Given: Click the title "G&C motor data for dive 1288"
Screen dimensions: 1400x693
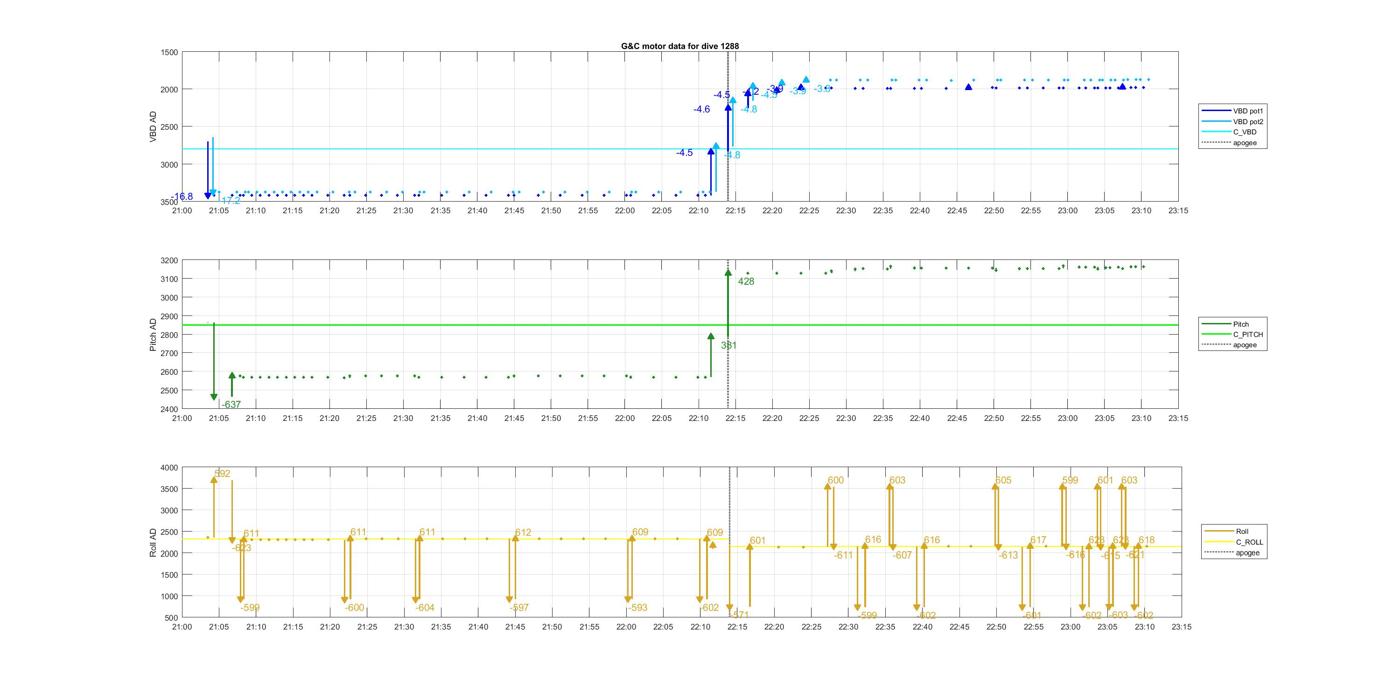Looking at the screenshot, I should (680, 46).
